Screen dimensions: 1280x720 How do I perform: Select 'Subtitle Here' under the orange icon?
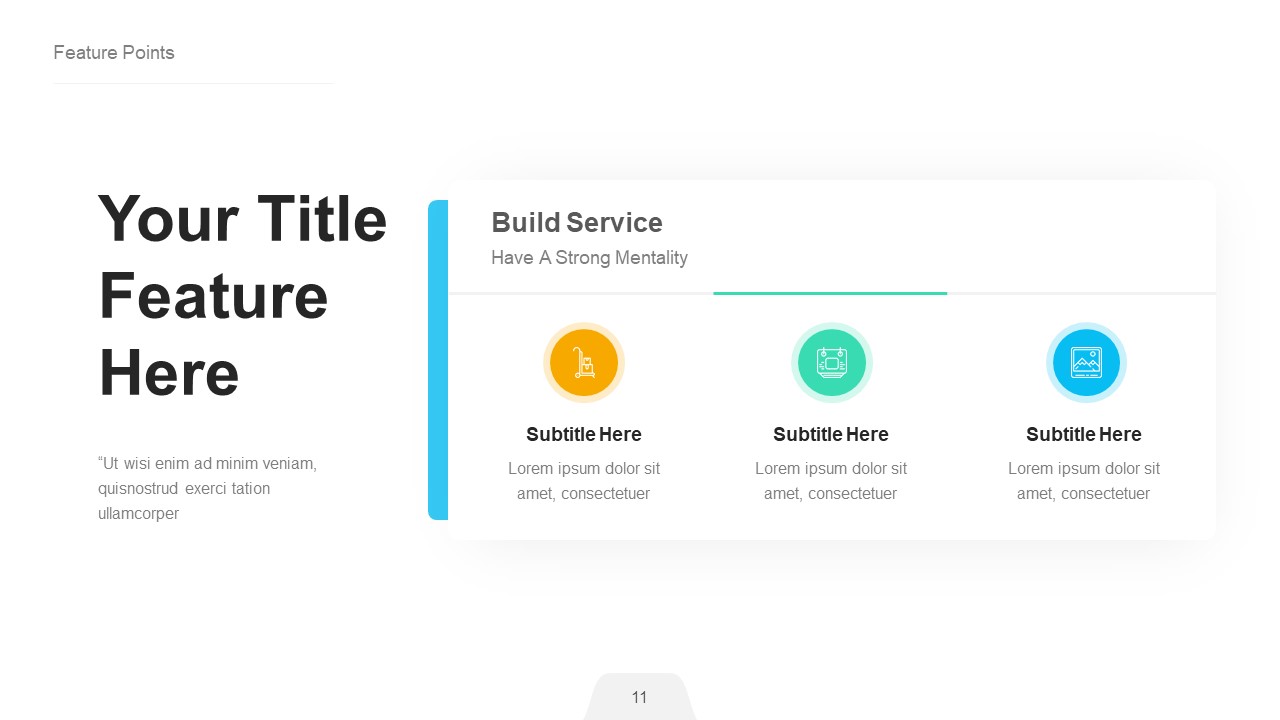(584, 434)
